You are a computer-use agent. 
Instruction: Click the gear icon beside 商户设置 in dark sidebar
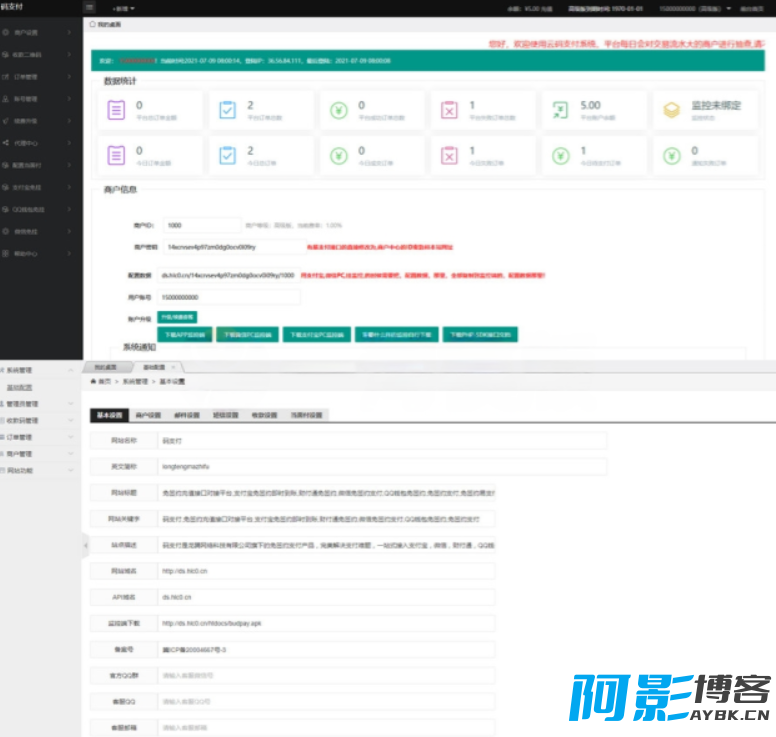pyautogui.click(x=5, y=32)
